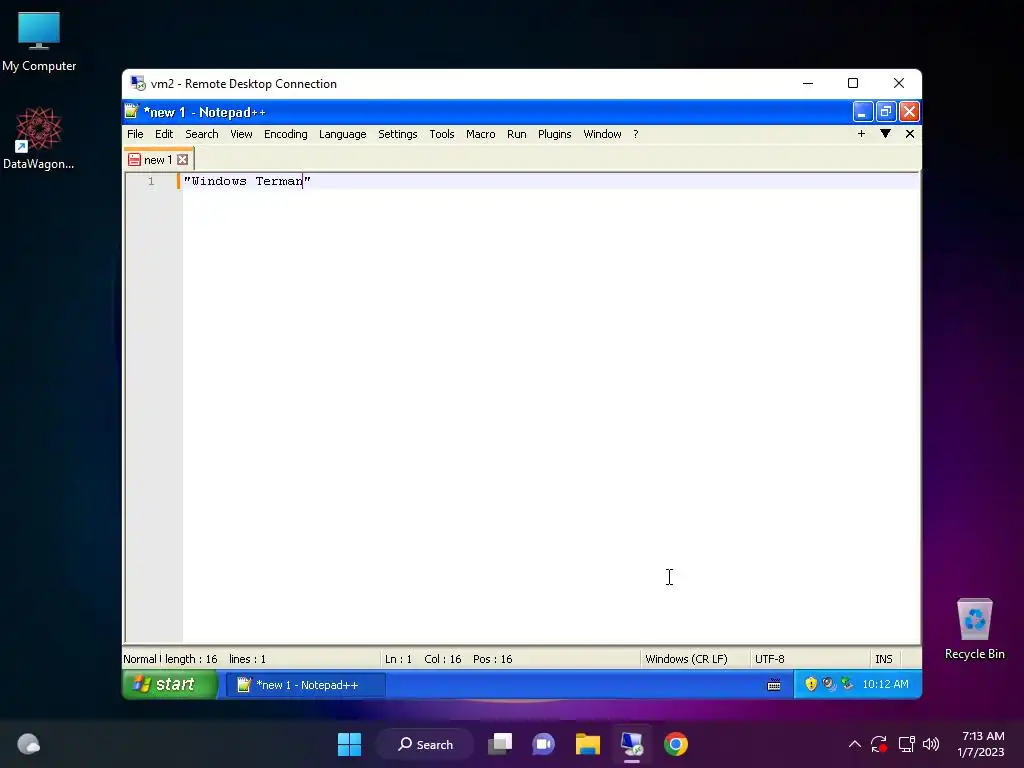Click the volume speaker tray icon

click(x=931, y=744)
